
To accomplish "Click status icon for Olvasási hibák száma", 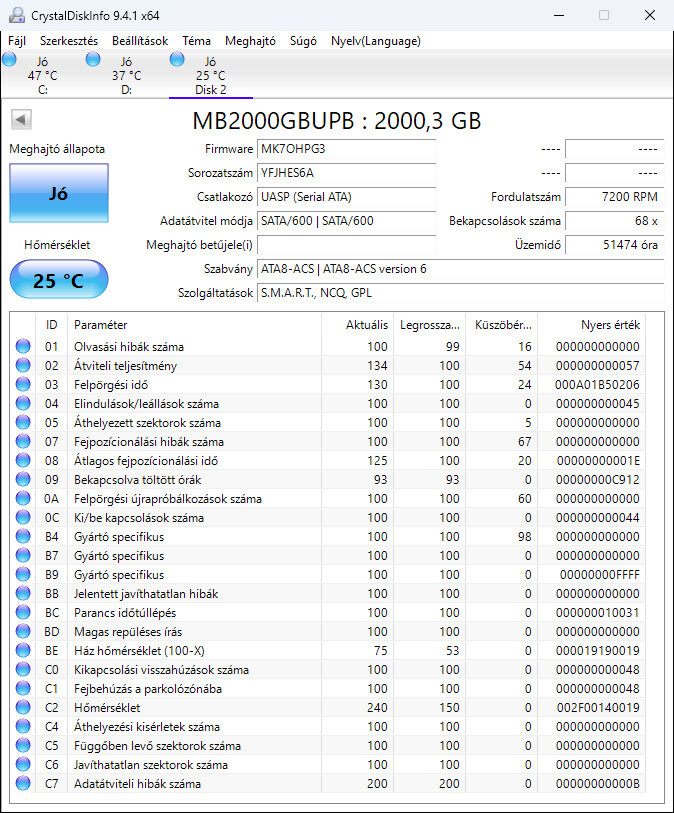I will [23, 346].
